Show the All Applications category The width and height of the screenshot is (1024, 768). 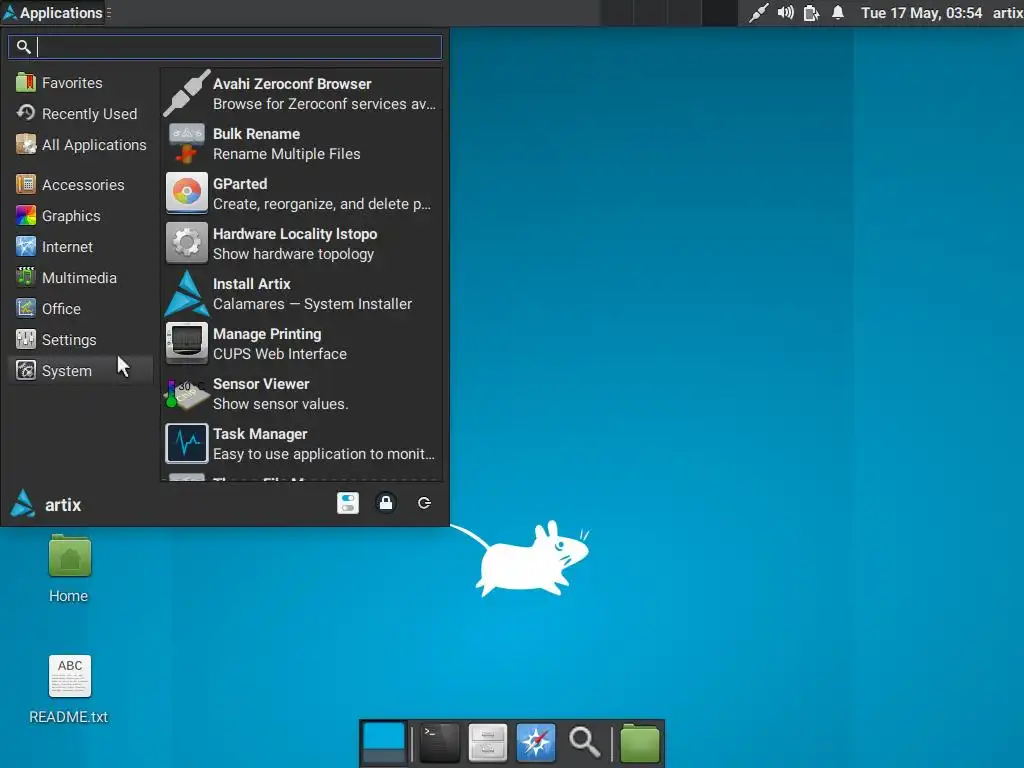click(80, 144)
